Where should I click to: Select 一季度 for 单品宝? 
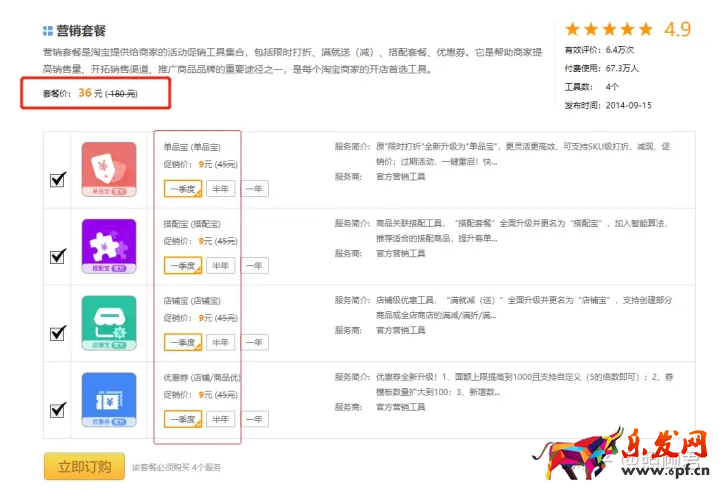click(x=183, y=189)
